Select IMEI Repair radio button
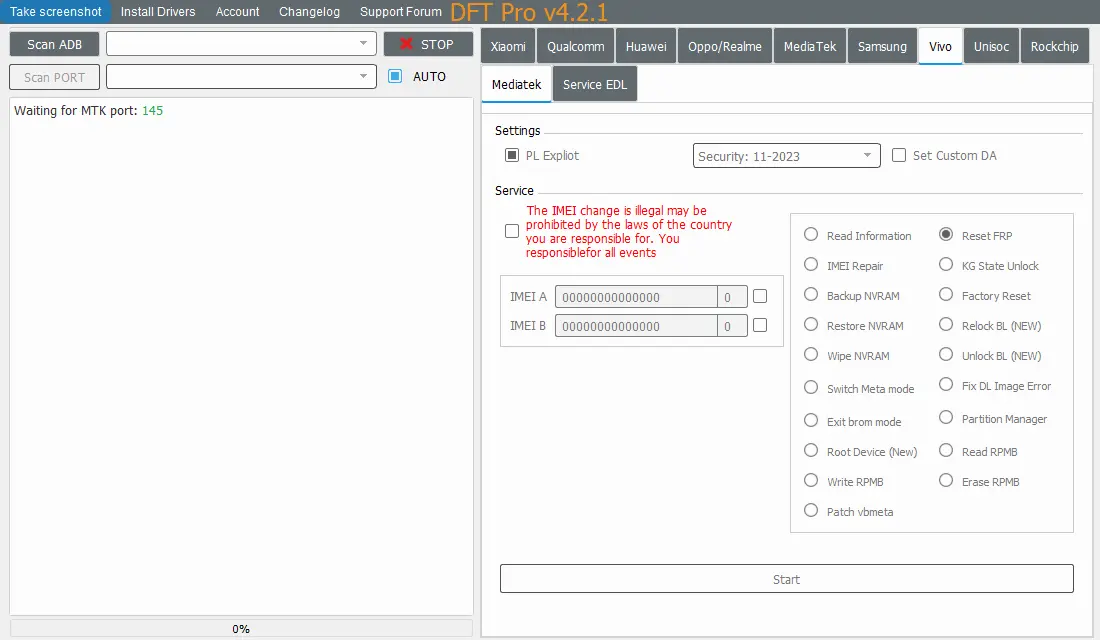This screenshot has width=1100, height=640. pos(811,265)
